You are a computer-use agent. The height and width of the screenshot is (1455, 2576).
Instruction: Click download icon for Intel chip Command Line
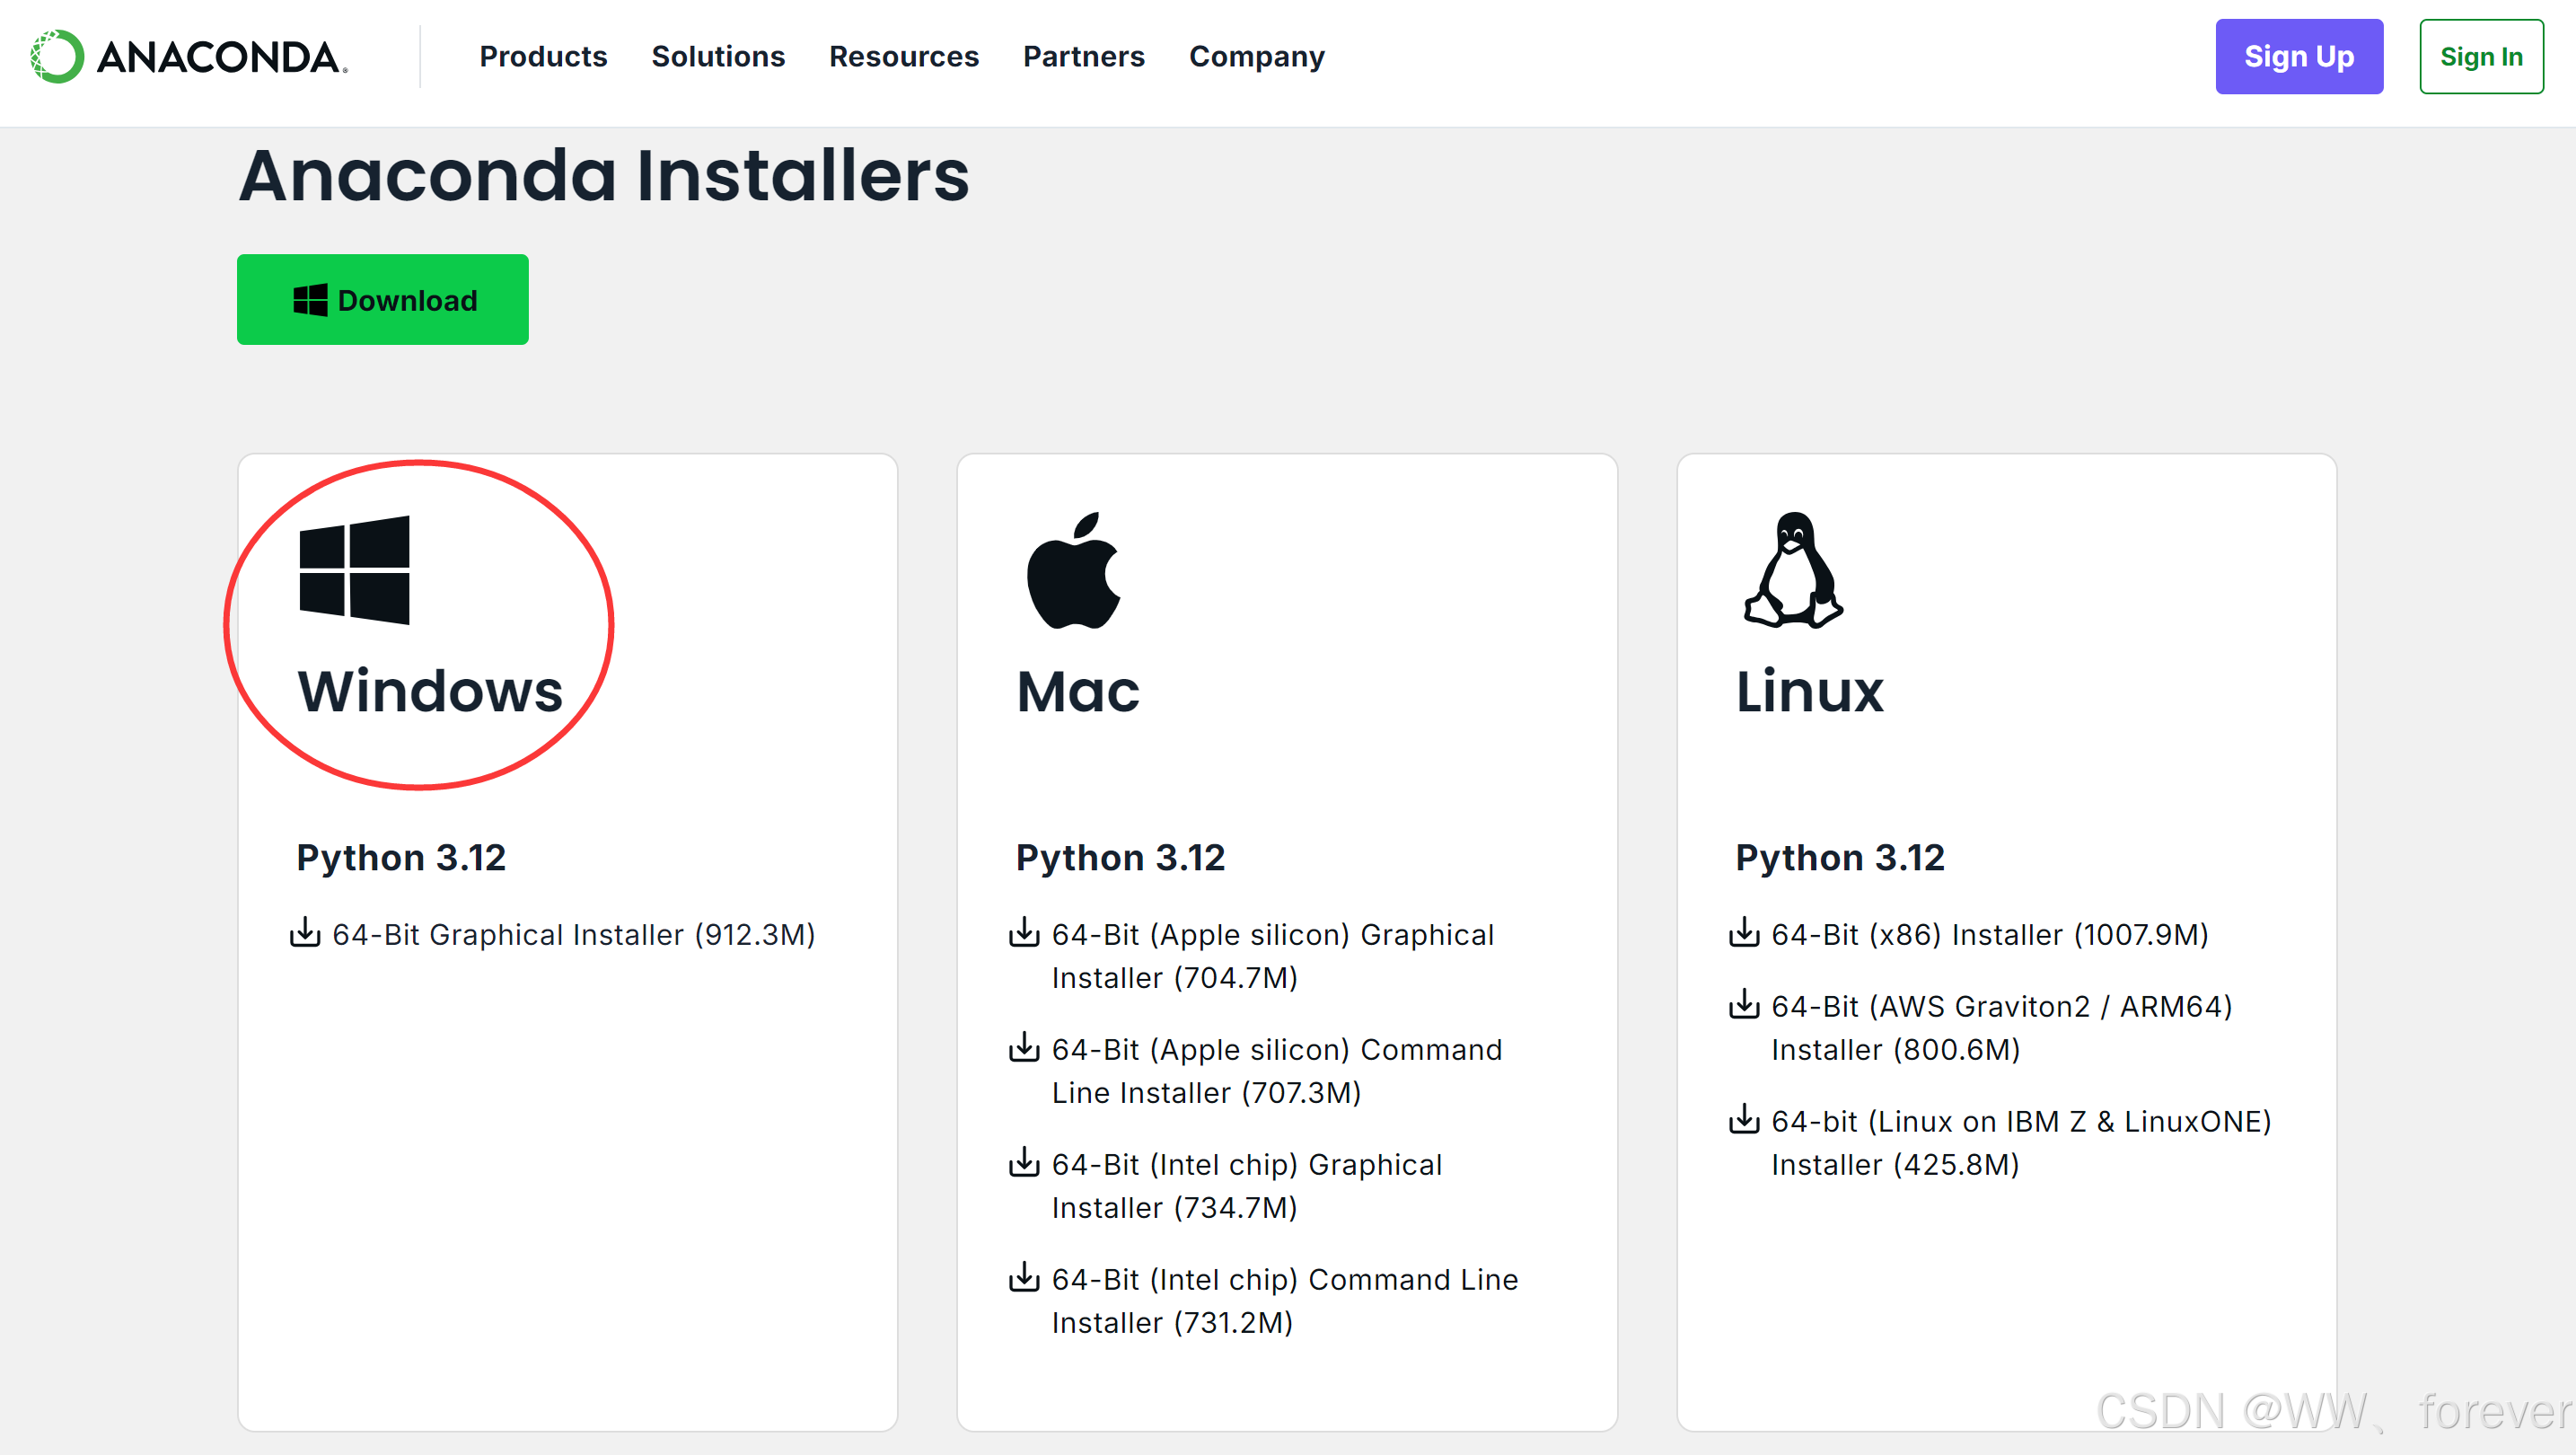pyautogui.click(x=1023, y=1277)
